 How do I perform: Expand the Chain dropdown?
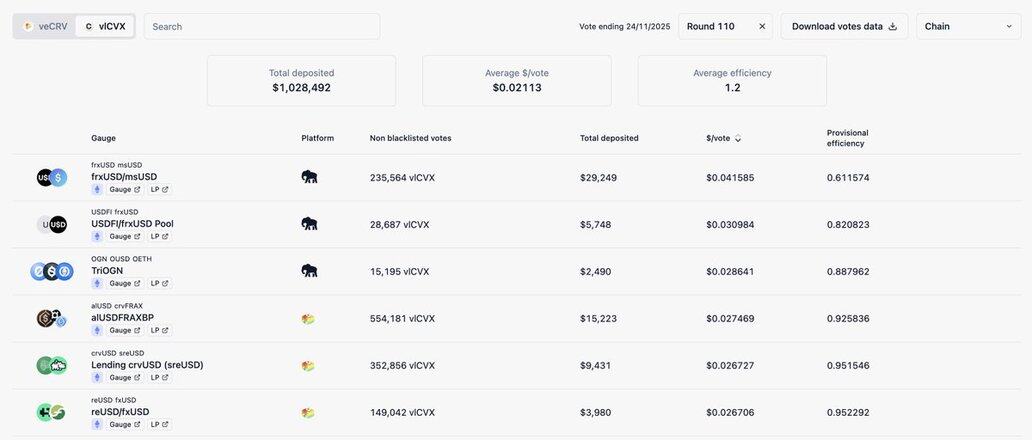[968, 26]
